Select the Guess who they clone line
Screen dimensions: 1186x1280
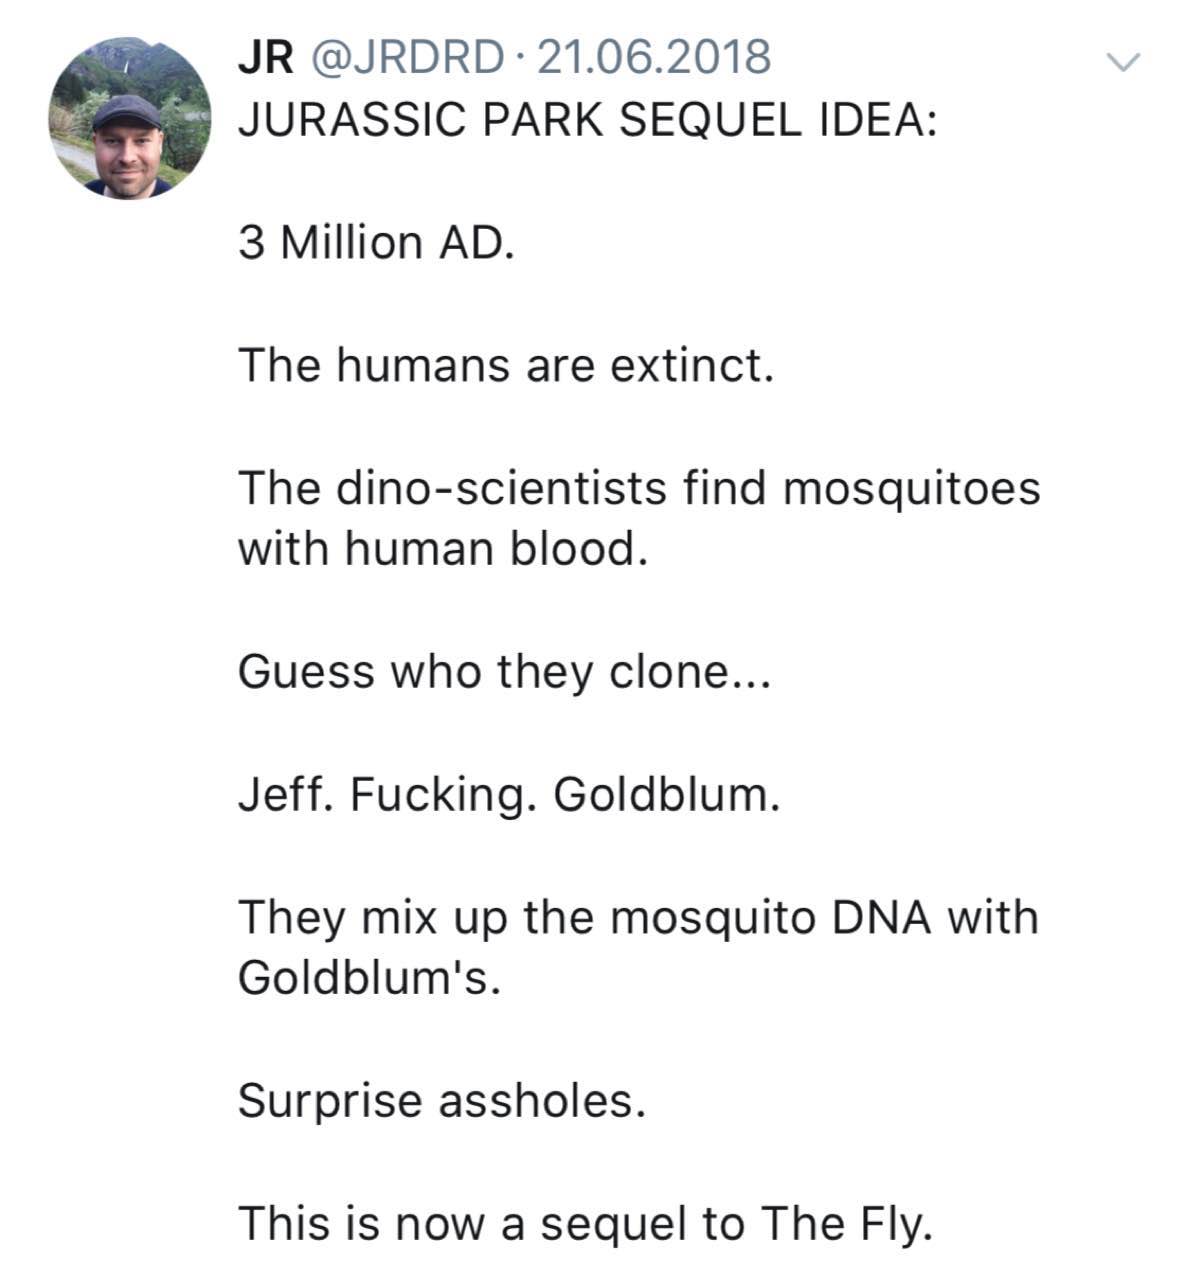pyautogui.click(x=504, y=672)
